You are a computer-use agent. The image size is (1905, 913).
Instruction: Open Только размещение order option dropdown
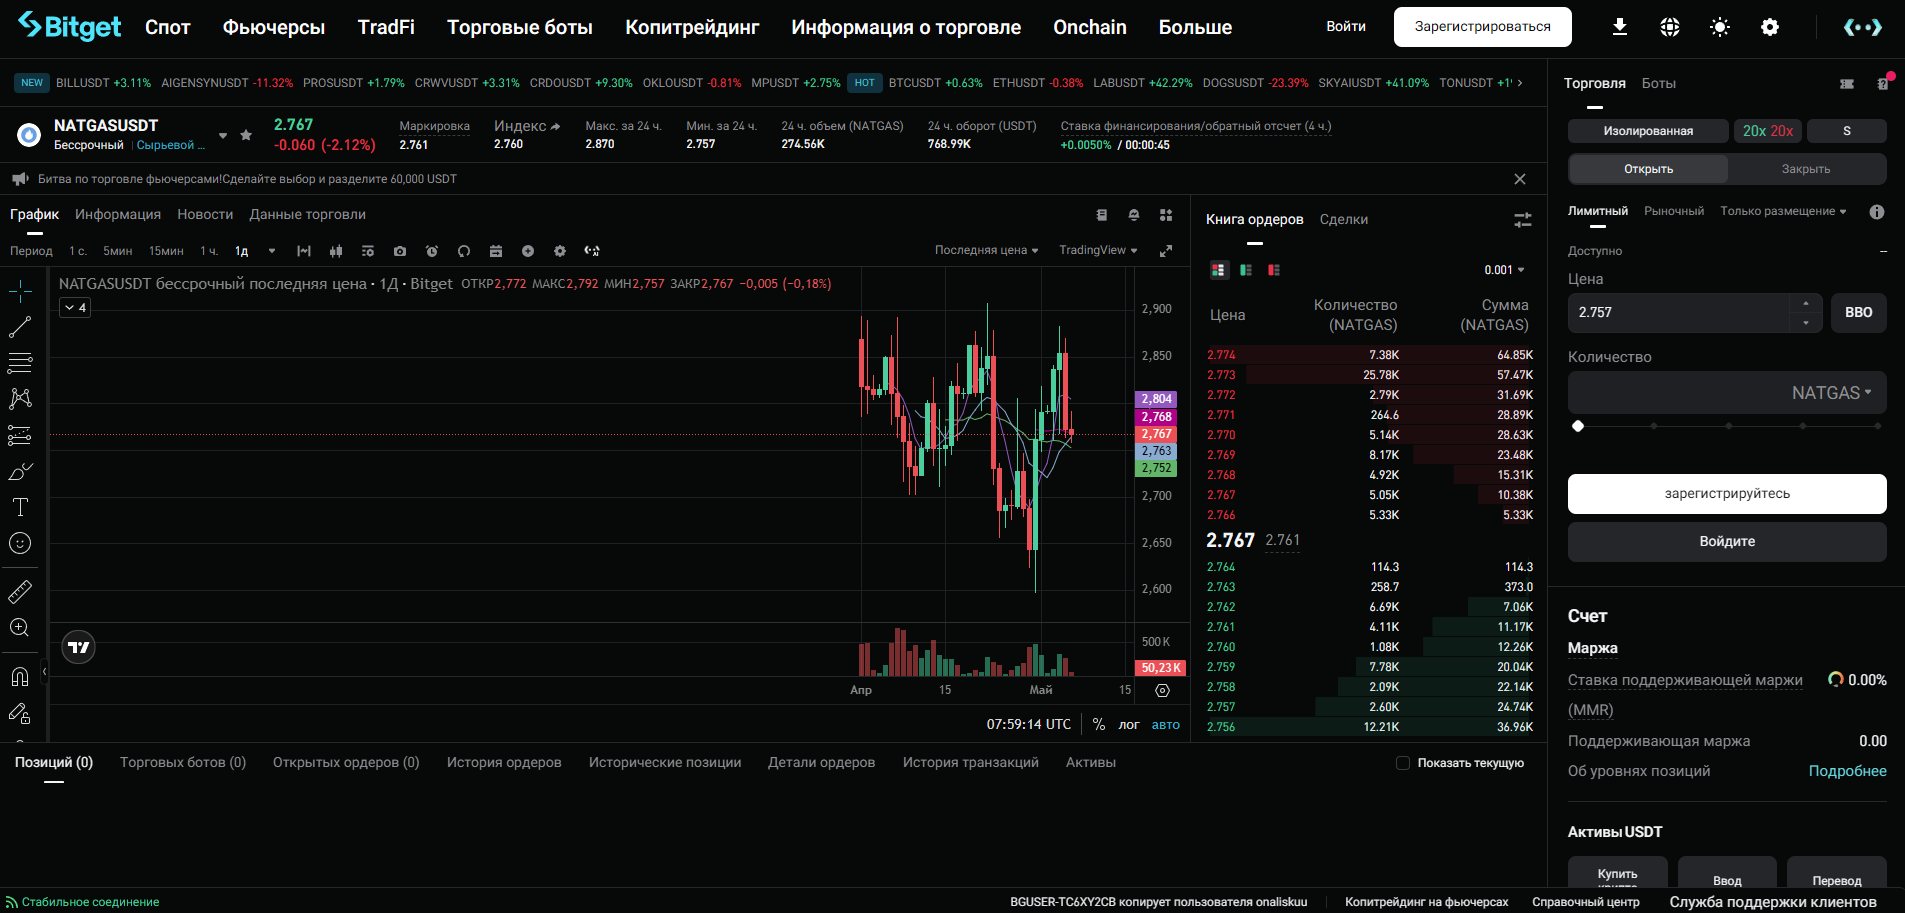[x=1783, y=211]
